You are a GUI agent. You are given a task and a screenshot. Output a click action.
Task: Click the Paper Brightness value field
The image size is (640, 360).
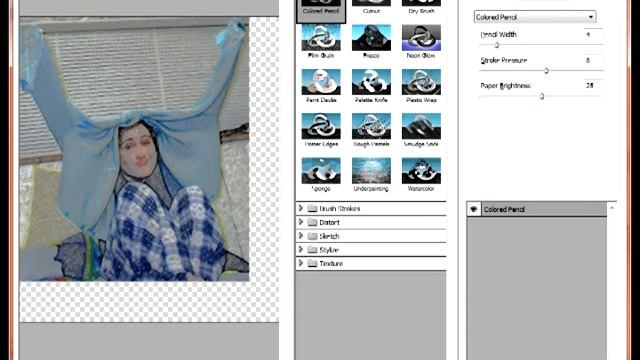click(x=593, y=86)
